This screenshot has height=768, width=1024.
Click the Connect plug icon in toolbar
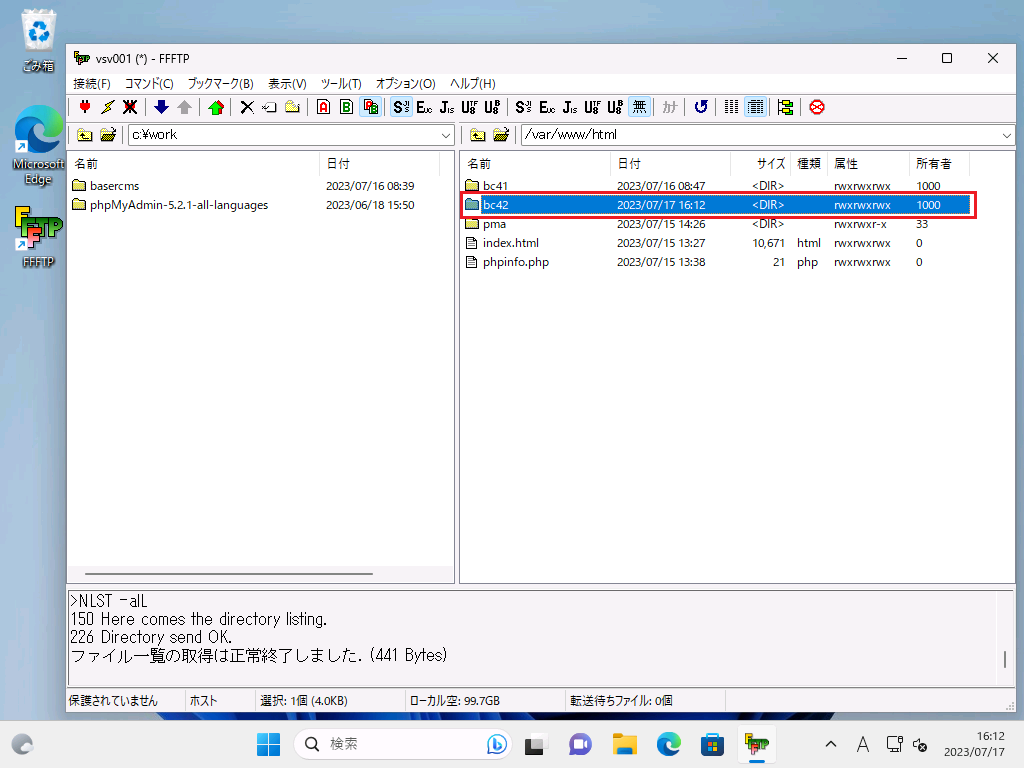tap(85, 107)
